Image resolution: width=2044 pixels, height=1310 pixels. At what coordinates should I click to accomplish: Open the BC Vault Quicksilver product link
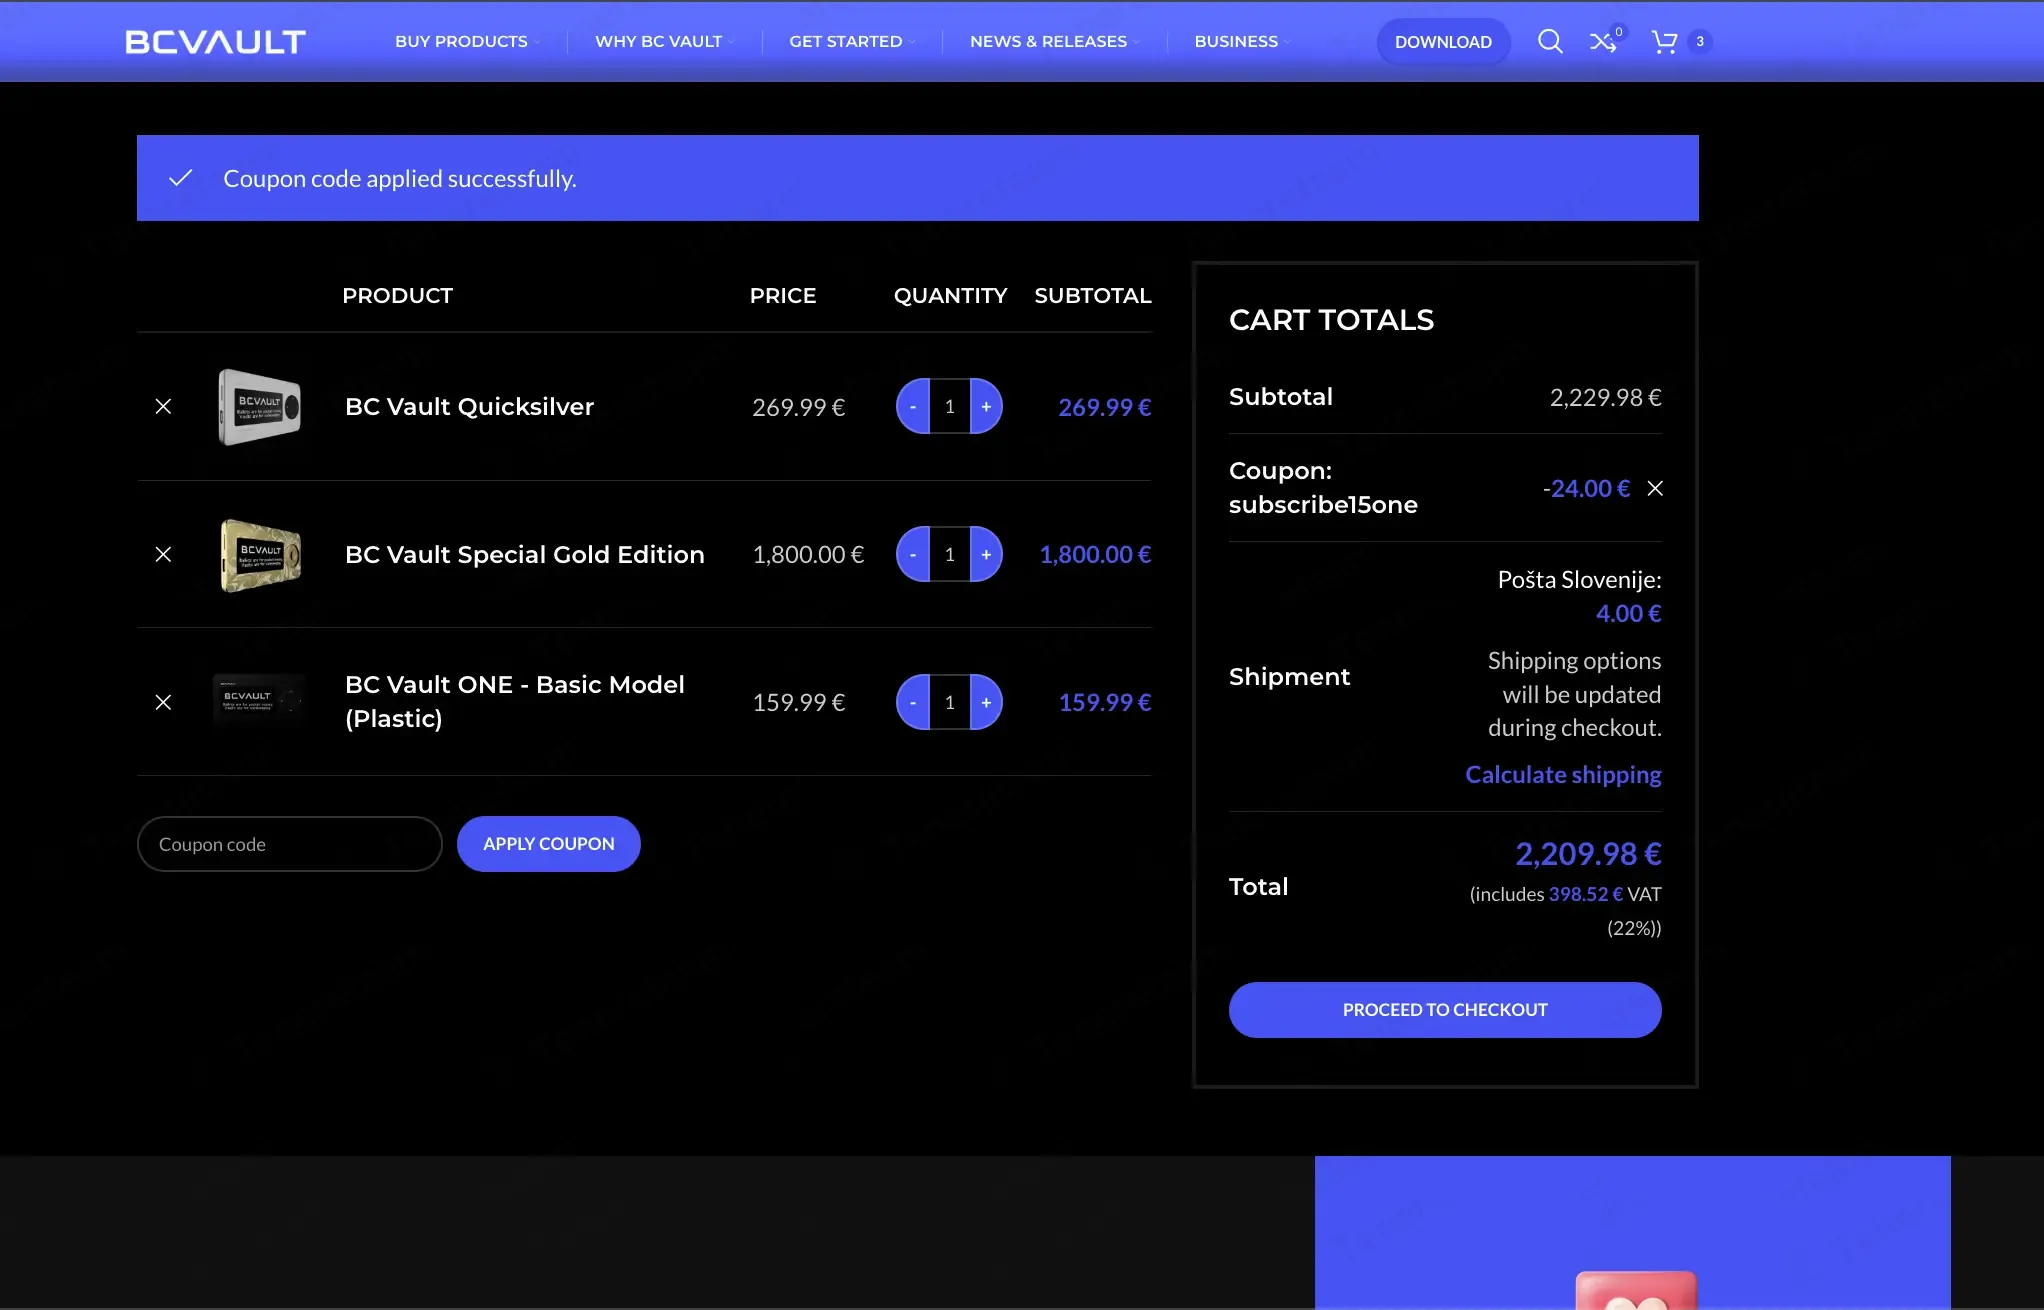pyautogui.click(x=469, y=406)
